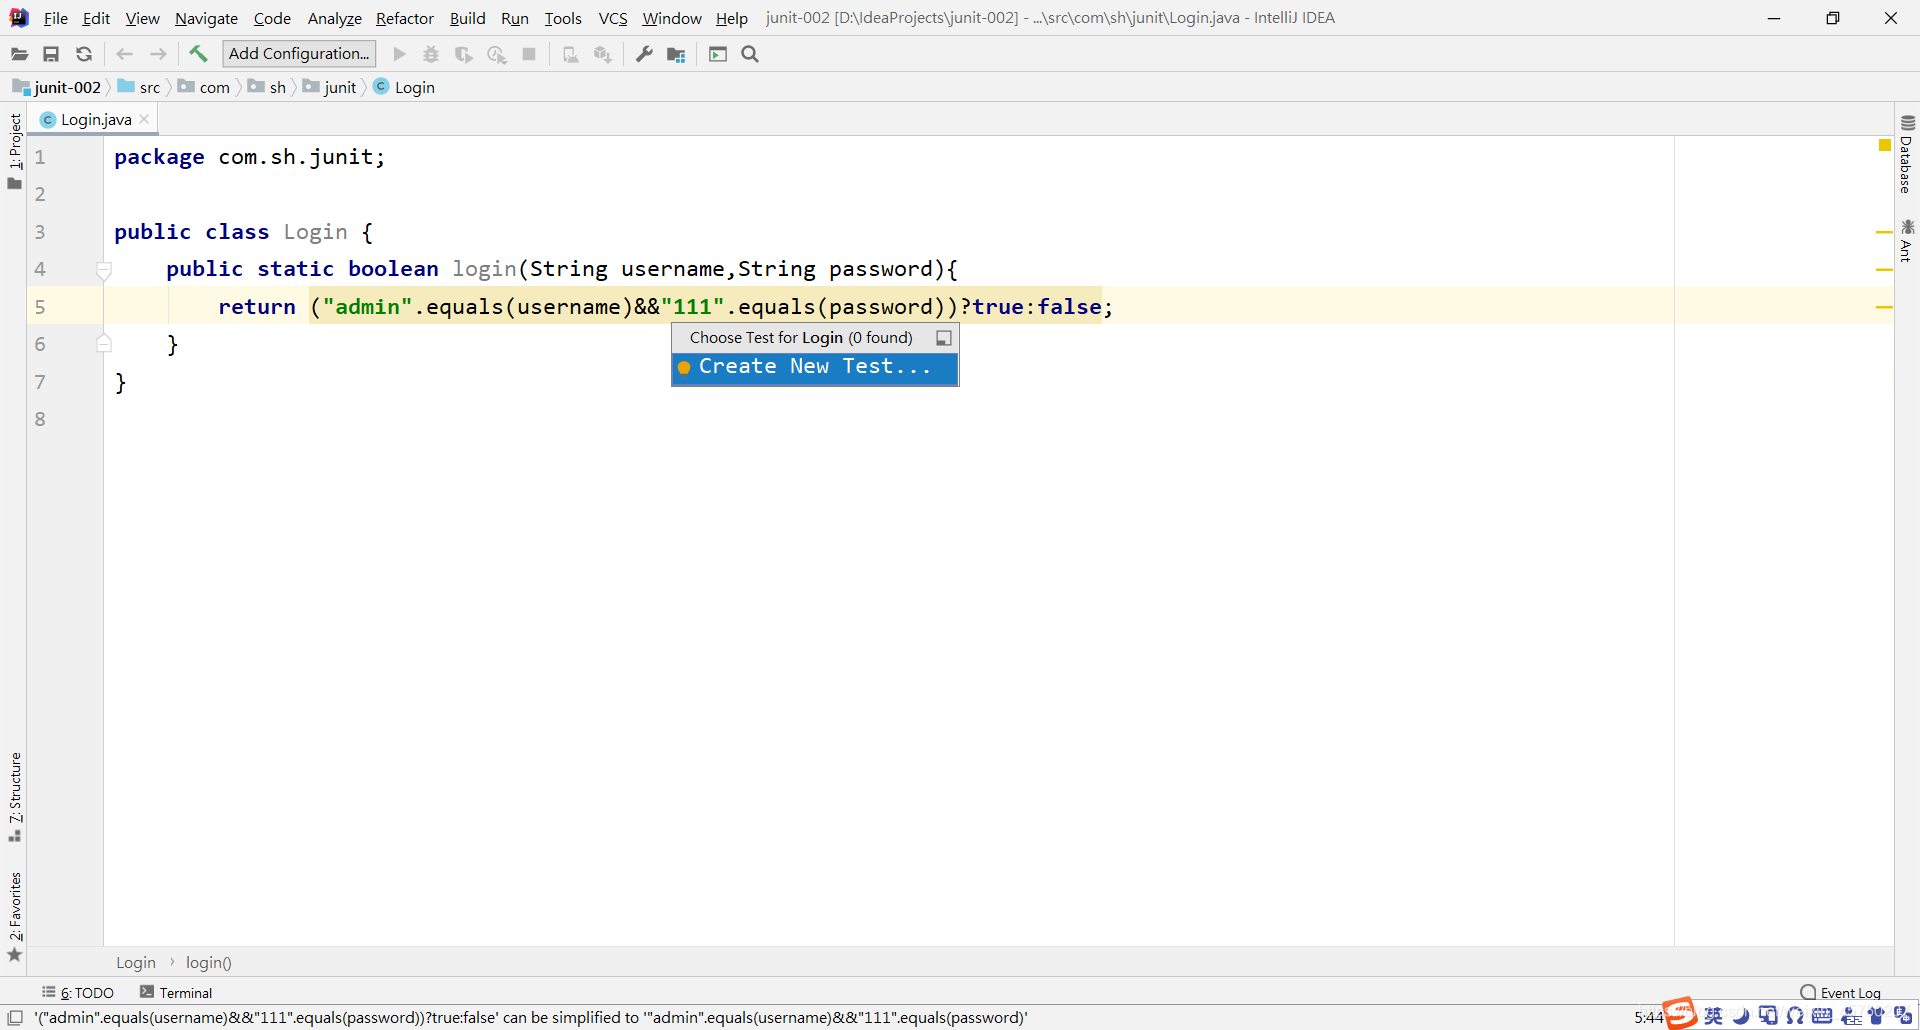Click the Forward navigation arrow
The width and height of the screenshot is (1920, 1030).
(x=158, y=54)
